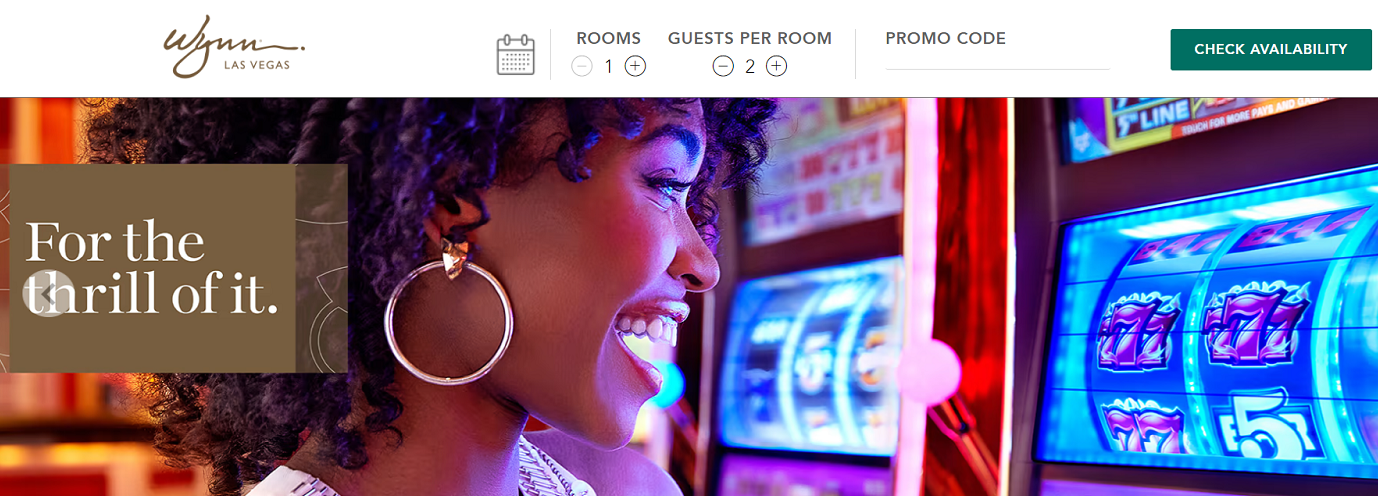Increase the number of rooms
The height and width of the screenshot is (496, 1378).
point(635,67)
